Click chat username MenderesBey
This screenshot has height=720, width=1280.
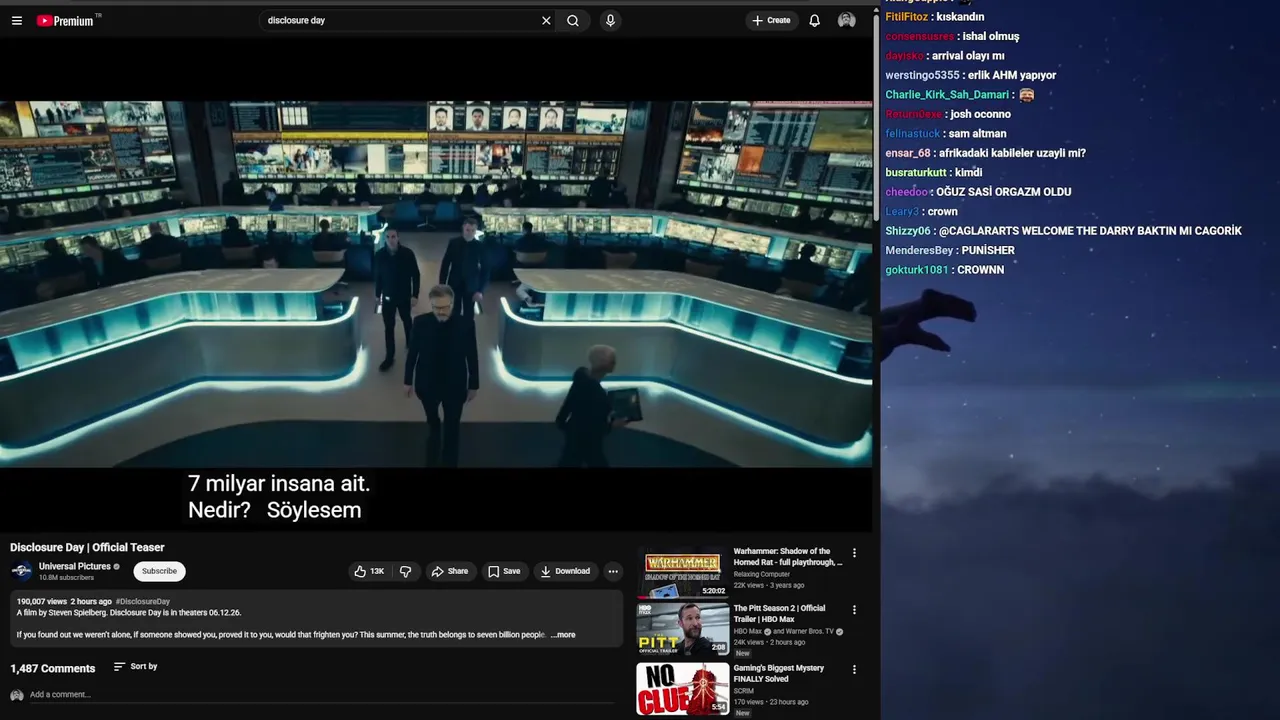(919, 250)
